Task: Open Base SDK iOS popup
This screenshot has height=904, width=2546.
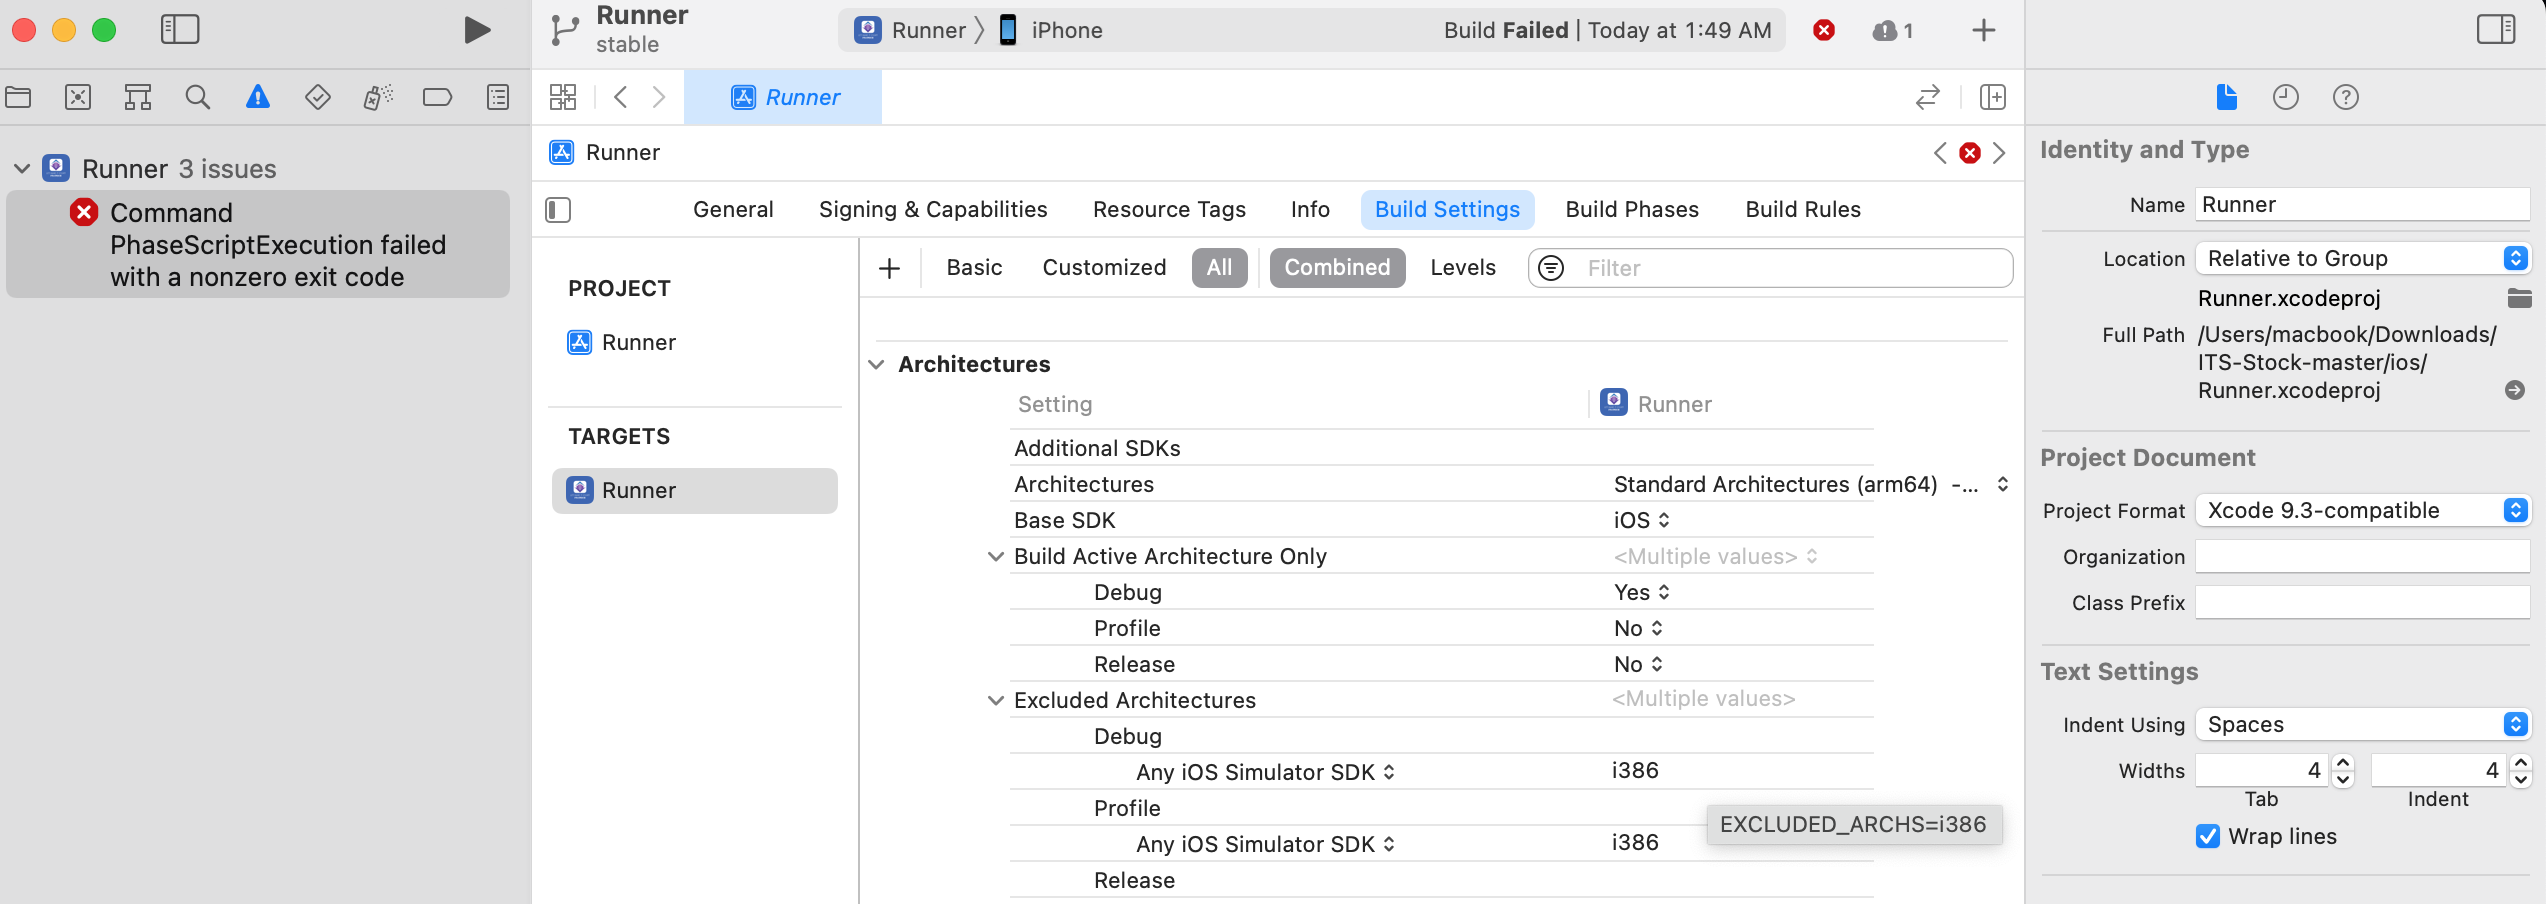Action: 1642,520
